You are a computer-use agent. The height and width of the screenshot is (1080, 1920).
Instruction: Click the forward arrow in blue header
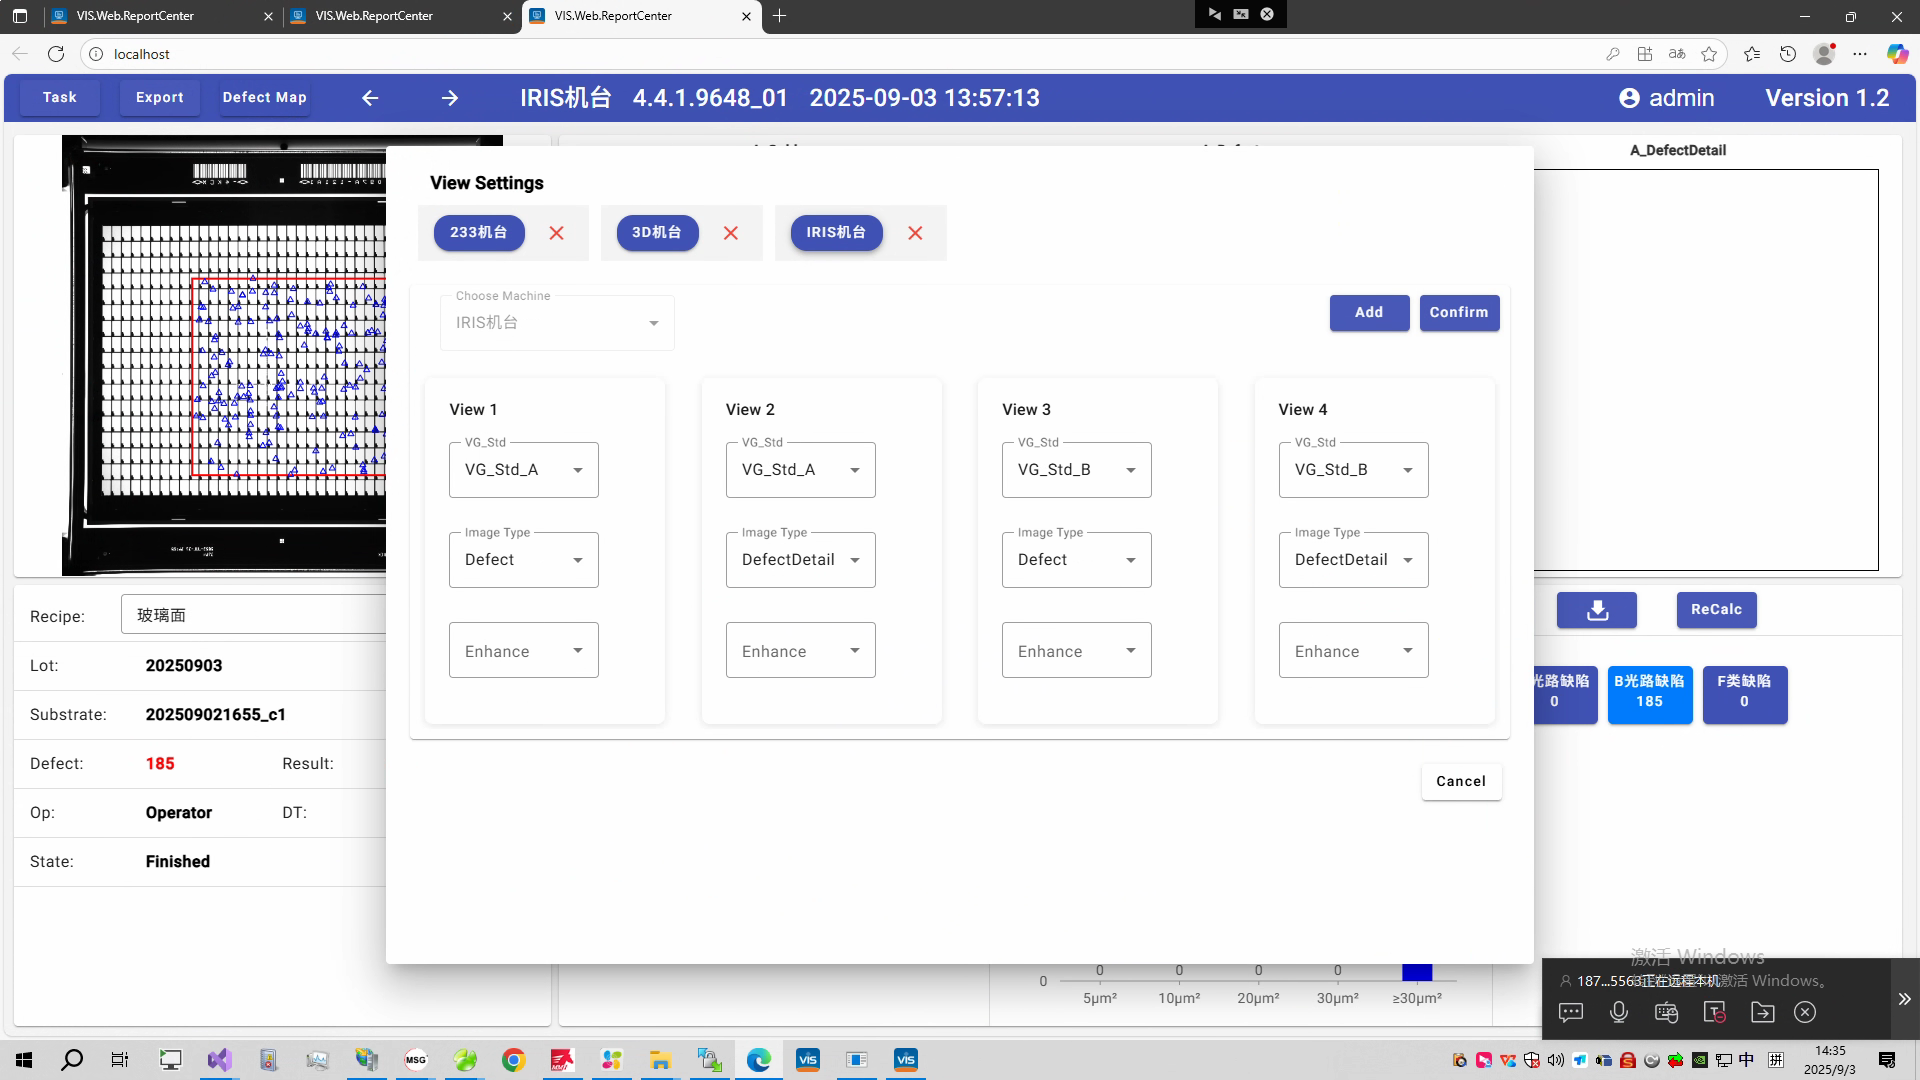click(450, 98)
